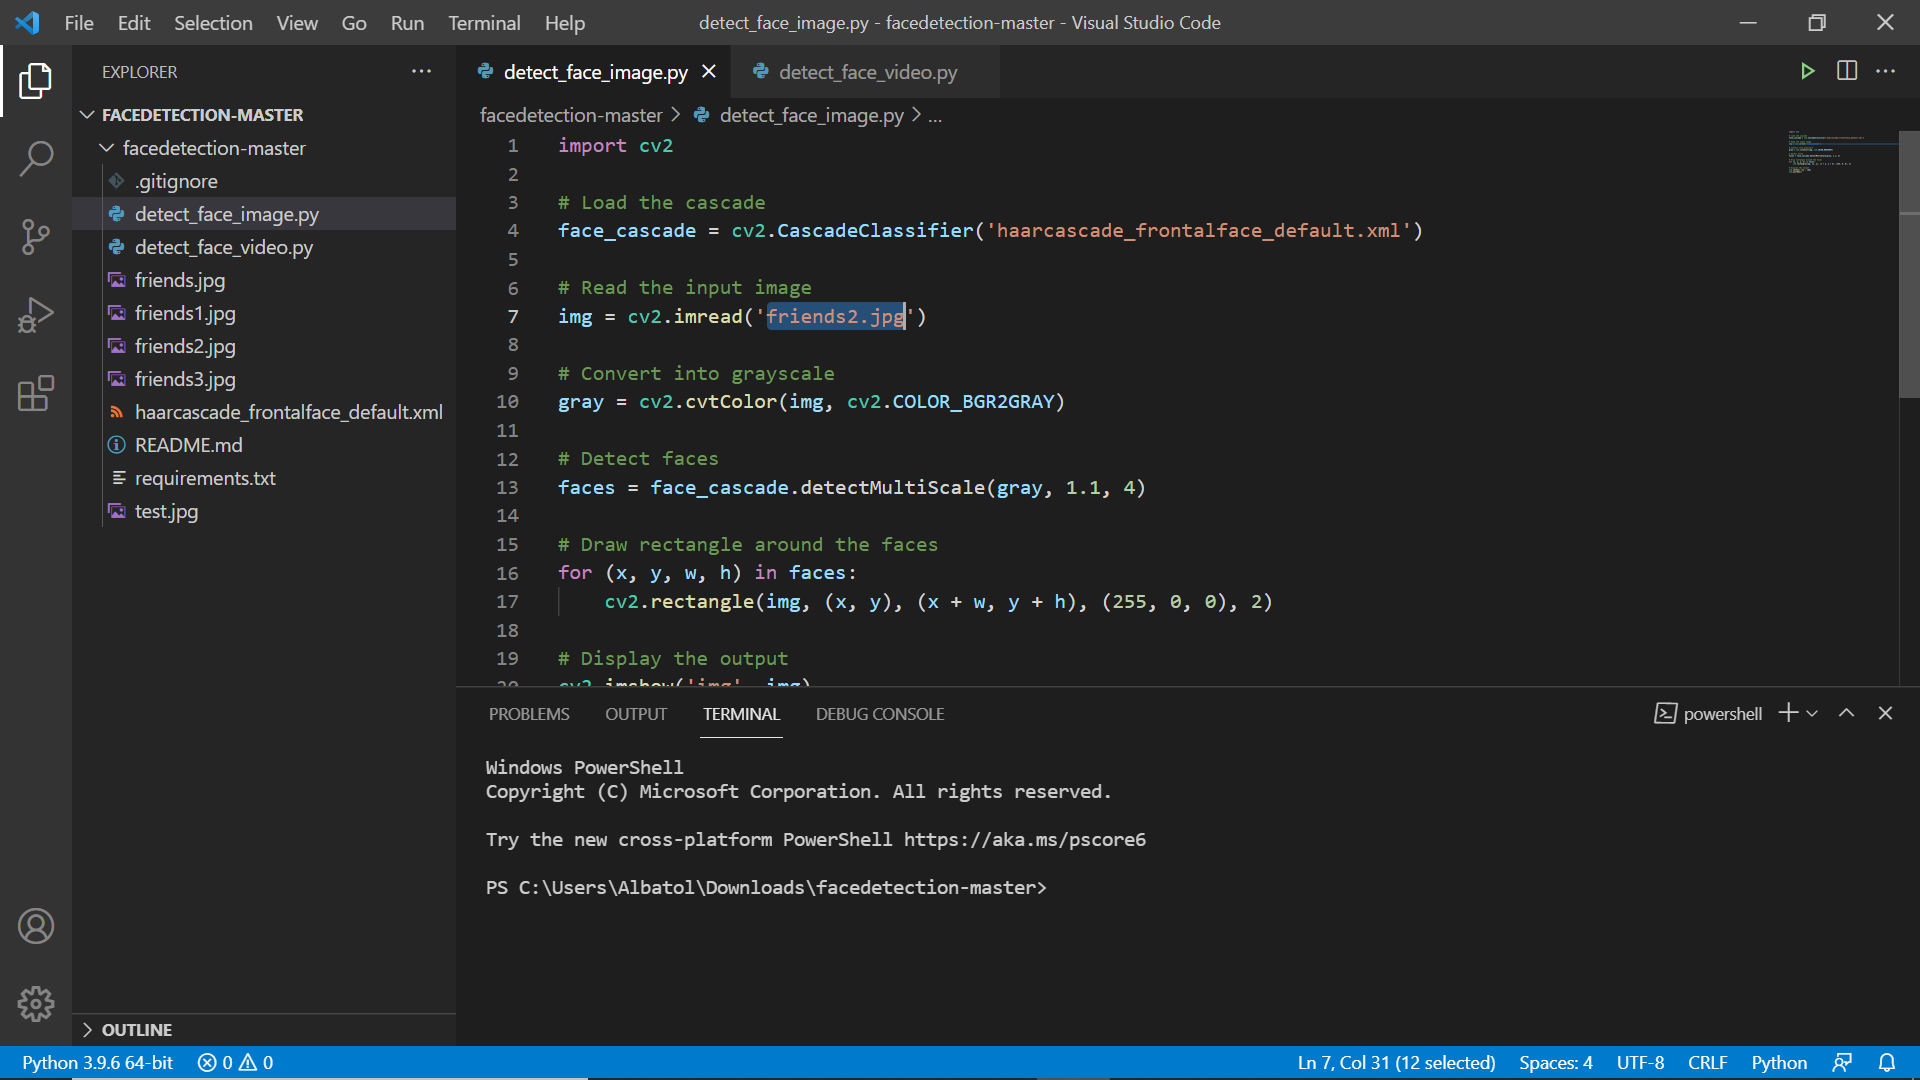Image resolution: width=1920 pixels, height=1080 pixels.
Task: Open the Search view in activity bar
Action: 36,158
